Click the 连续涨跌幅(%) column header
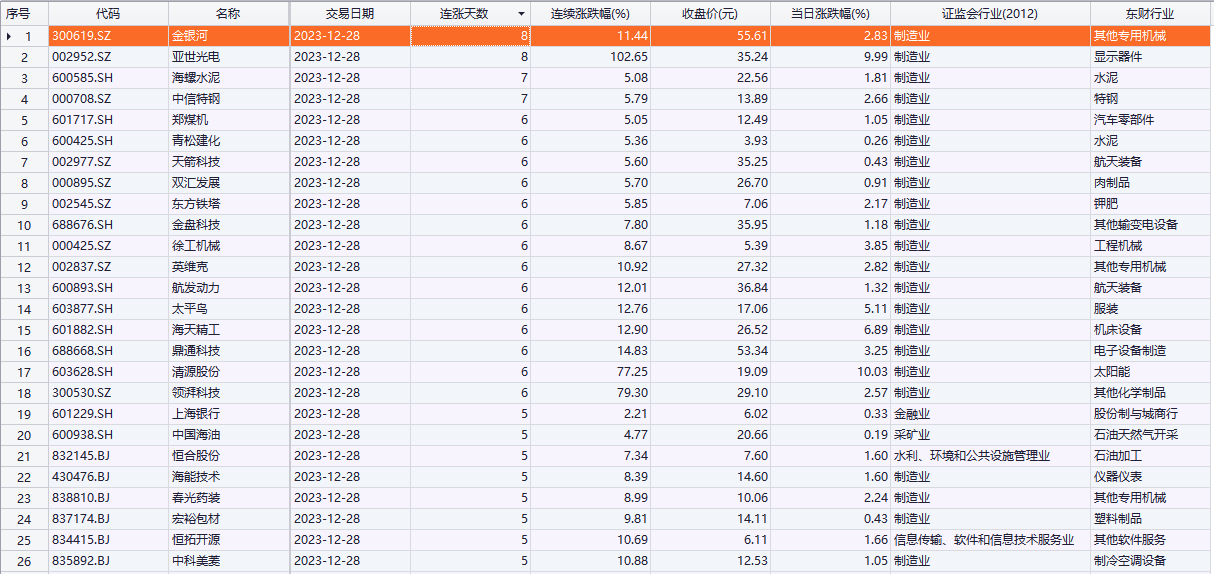Viewport: 1214px width, 574px height. pyautogui.click(x=590, y=14)
